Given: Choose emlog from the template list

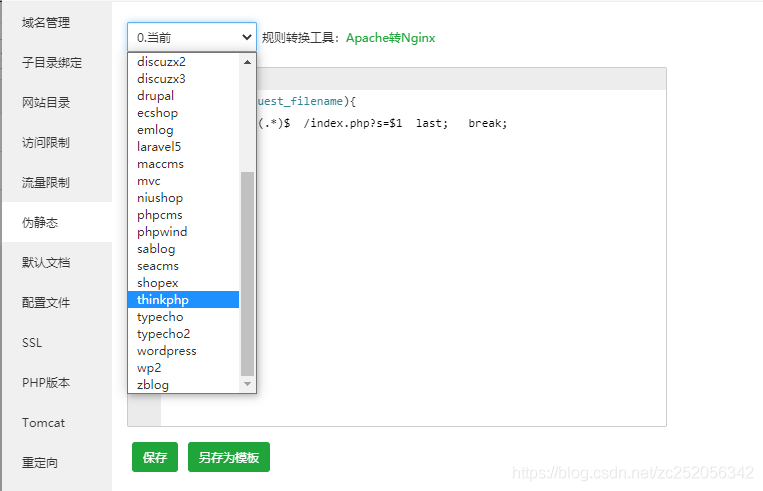Looking at the screenshot, I should click(183, 130).
